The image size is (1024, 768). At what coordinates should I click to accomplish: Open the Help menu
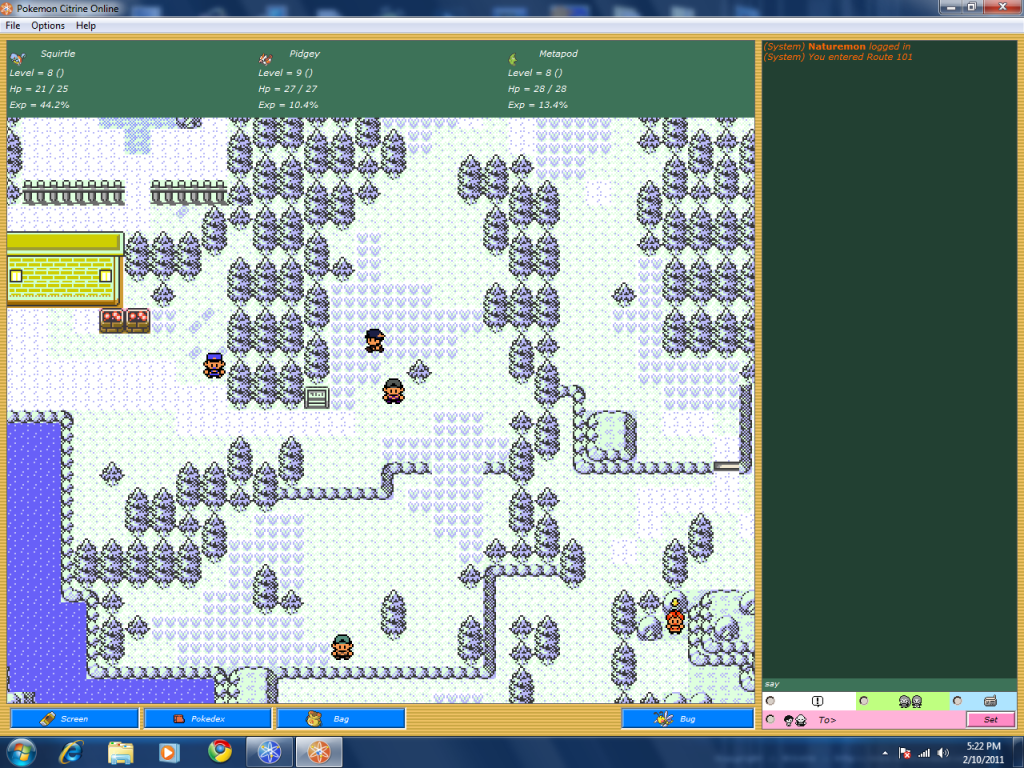86,25
